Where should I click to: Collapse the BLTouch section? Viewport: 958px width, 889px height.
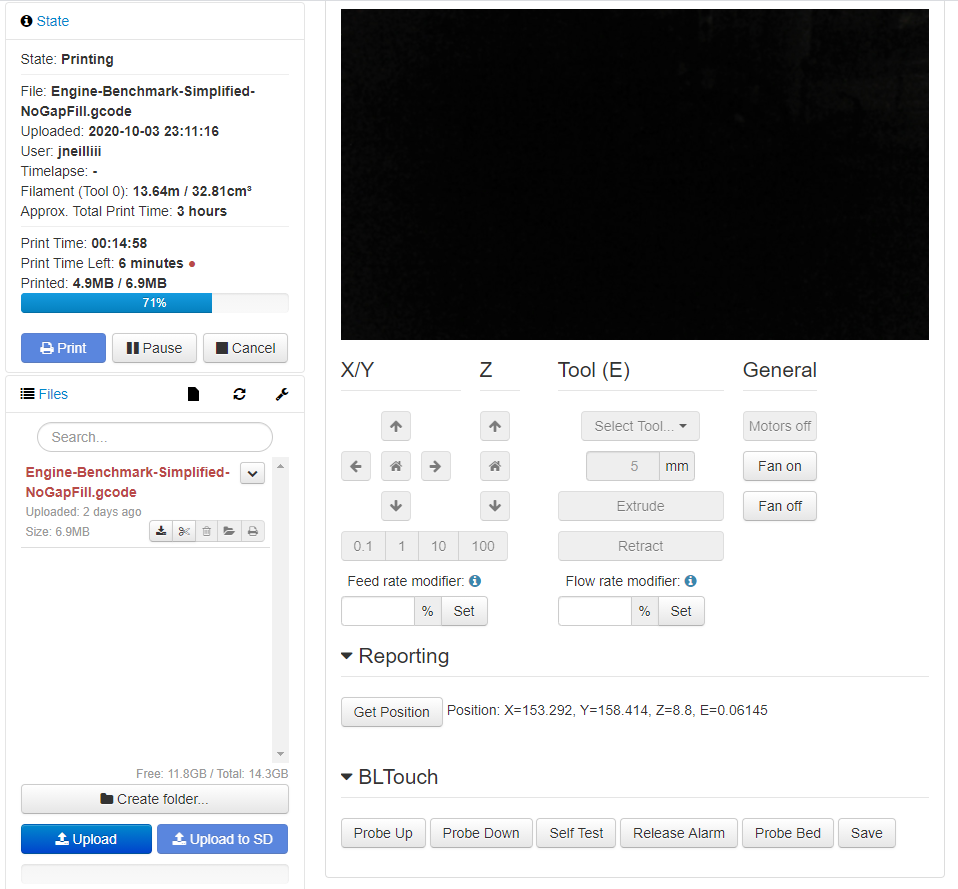tap(345, 777)
